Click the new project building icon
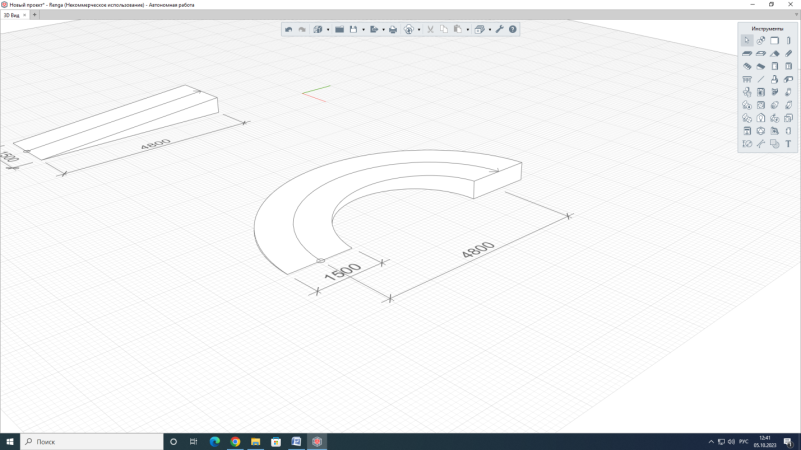The width and height of the screenshot is (801, 450). (x=317, y=30)
